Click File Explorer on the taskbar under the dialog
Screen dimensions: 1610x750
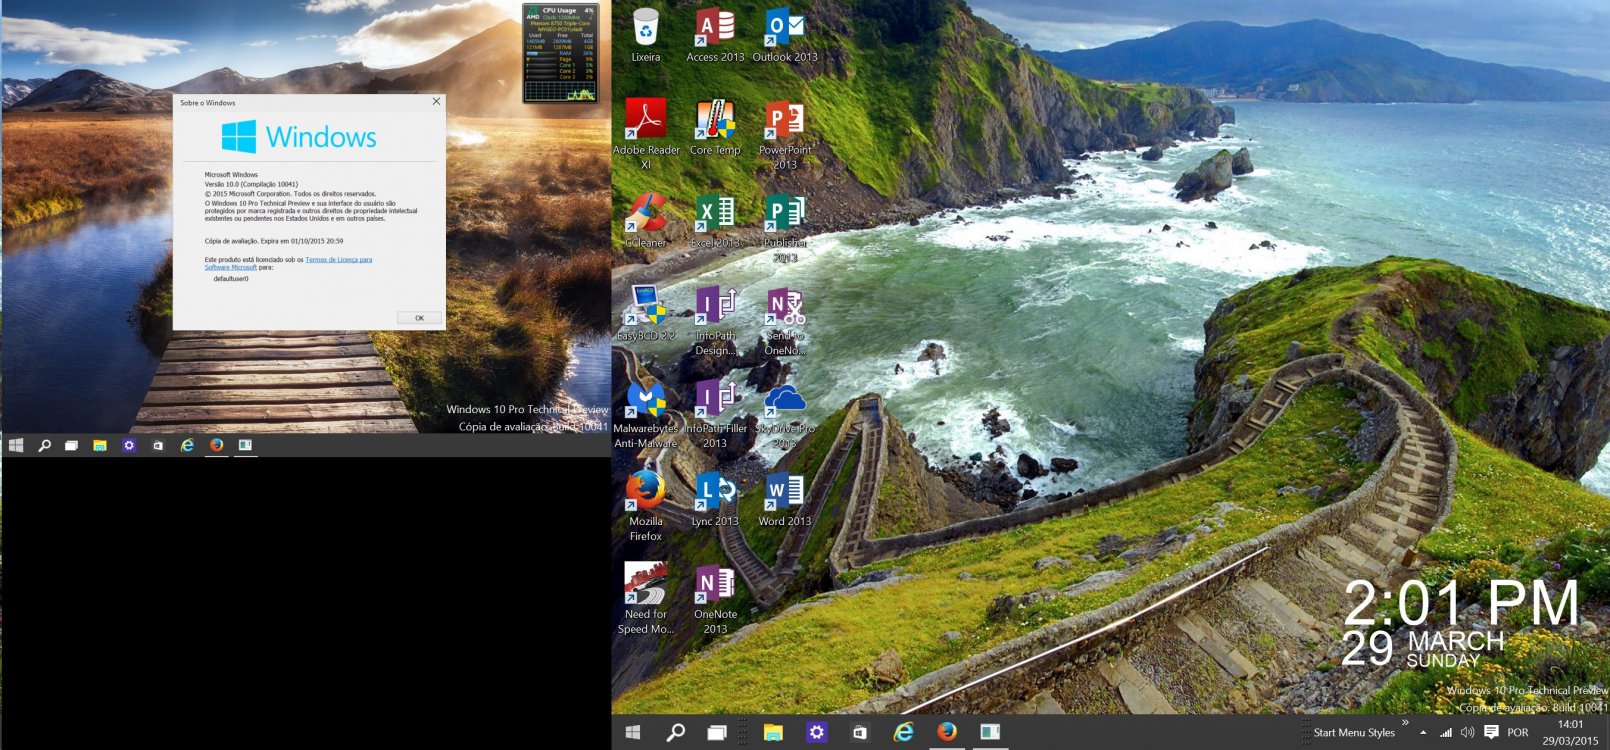(x=100, y=445)
